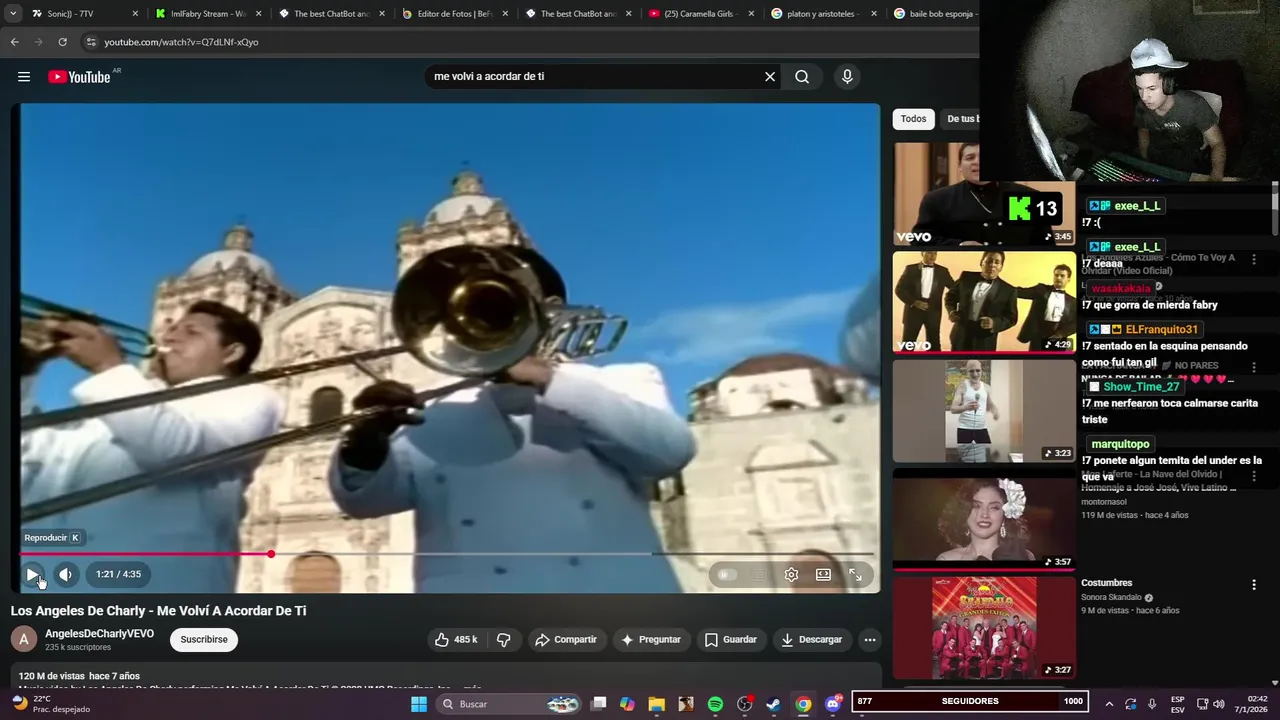Open the 3:57 recommended video thumbnail

(984, 519)
